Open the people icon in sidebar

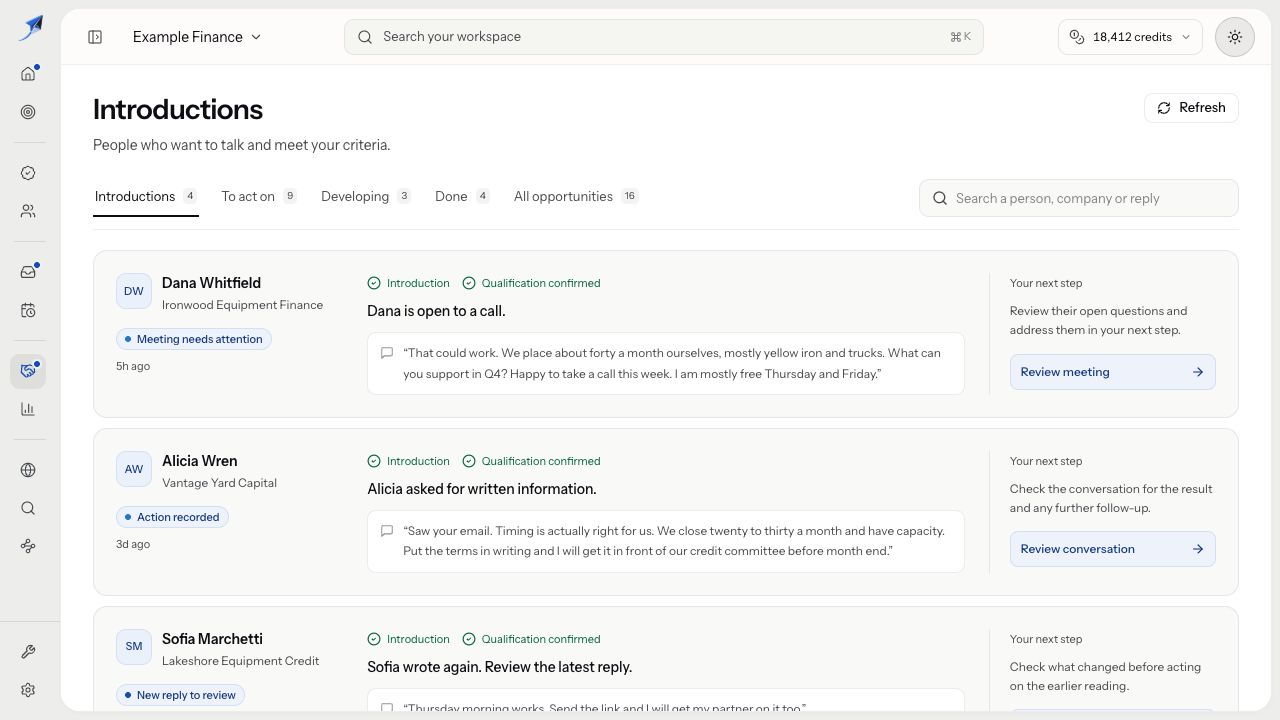pos(28,211)
